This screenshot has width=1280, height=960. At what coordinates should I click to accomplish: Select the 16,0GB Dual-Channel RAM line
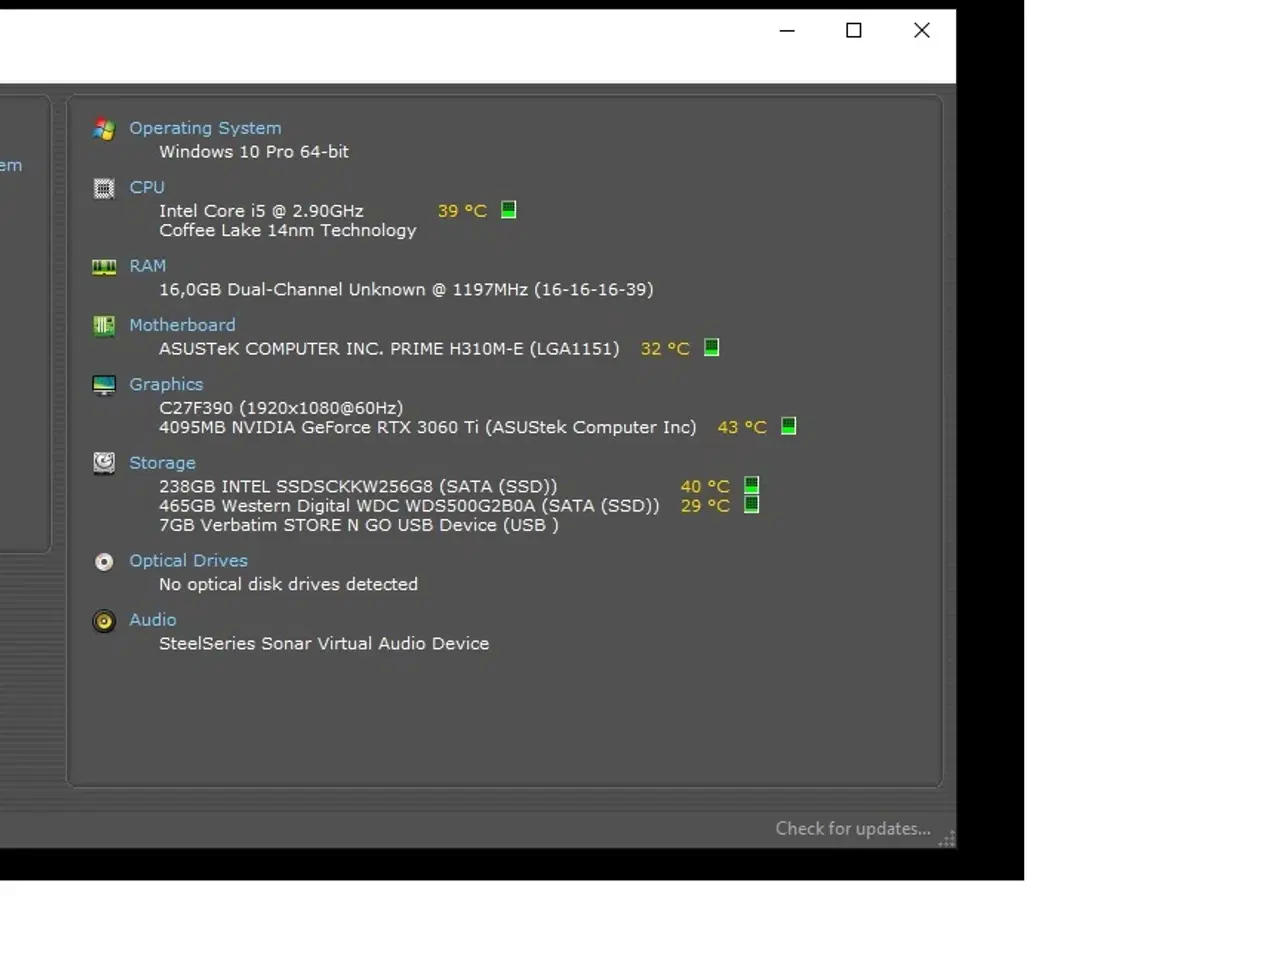click(406, 290)
